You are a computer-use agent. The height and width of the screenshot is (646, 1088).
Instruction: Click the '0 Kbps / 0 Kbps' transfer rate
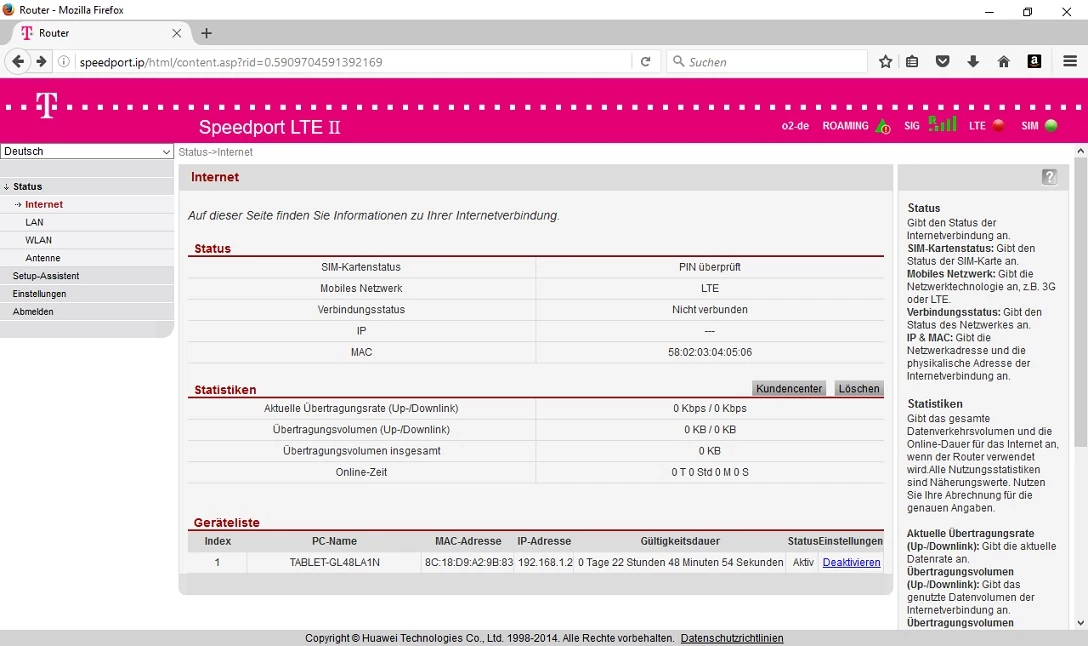click(710, 409)
